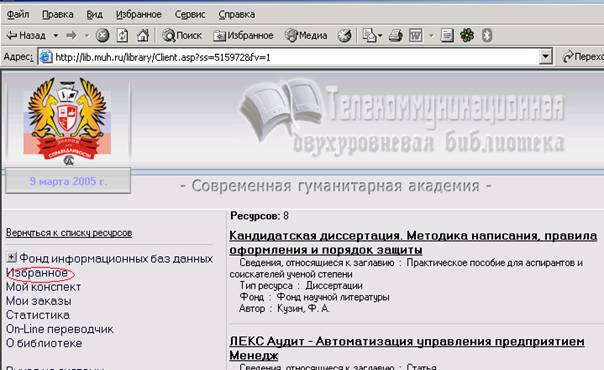Click the History clock icon
Screen dimensions: 604x370
pyautogui.click(x=344, y=36)
